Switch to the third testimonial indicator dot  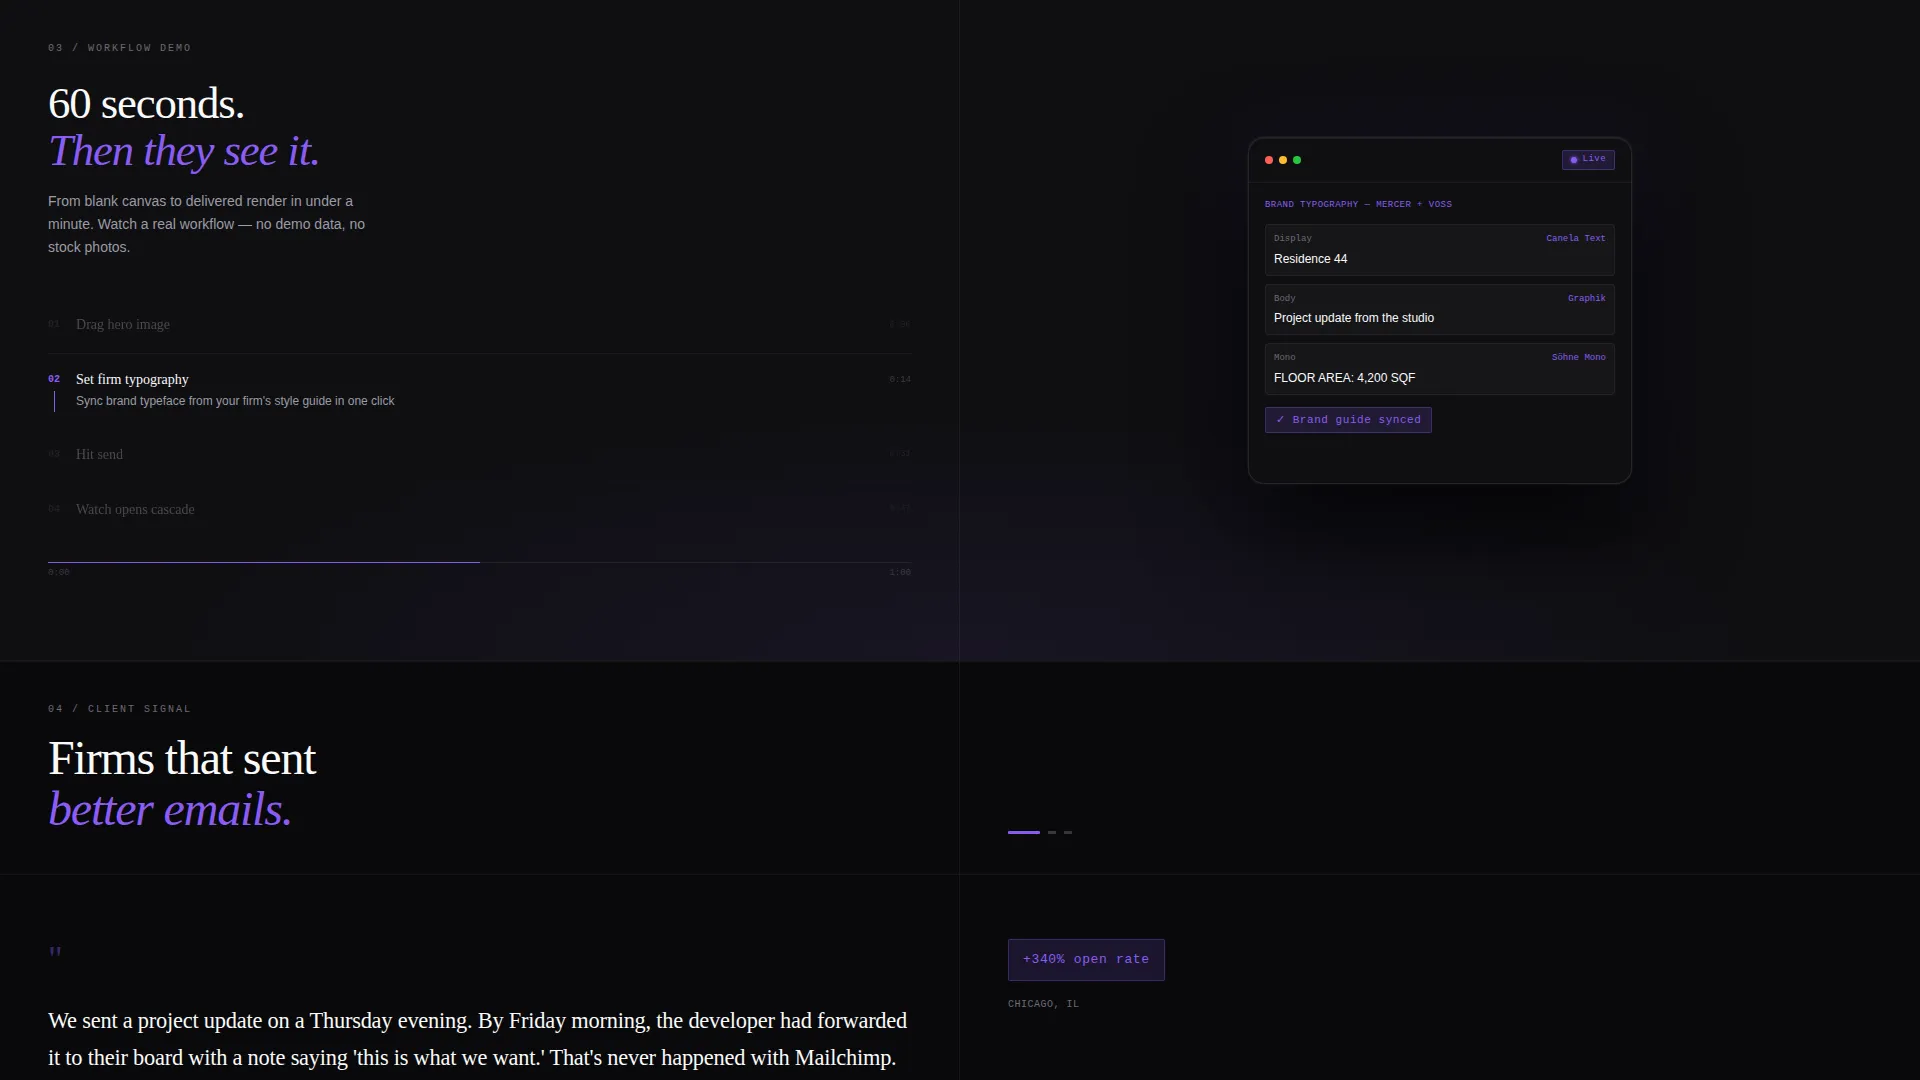1068,832
